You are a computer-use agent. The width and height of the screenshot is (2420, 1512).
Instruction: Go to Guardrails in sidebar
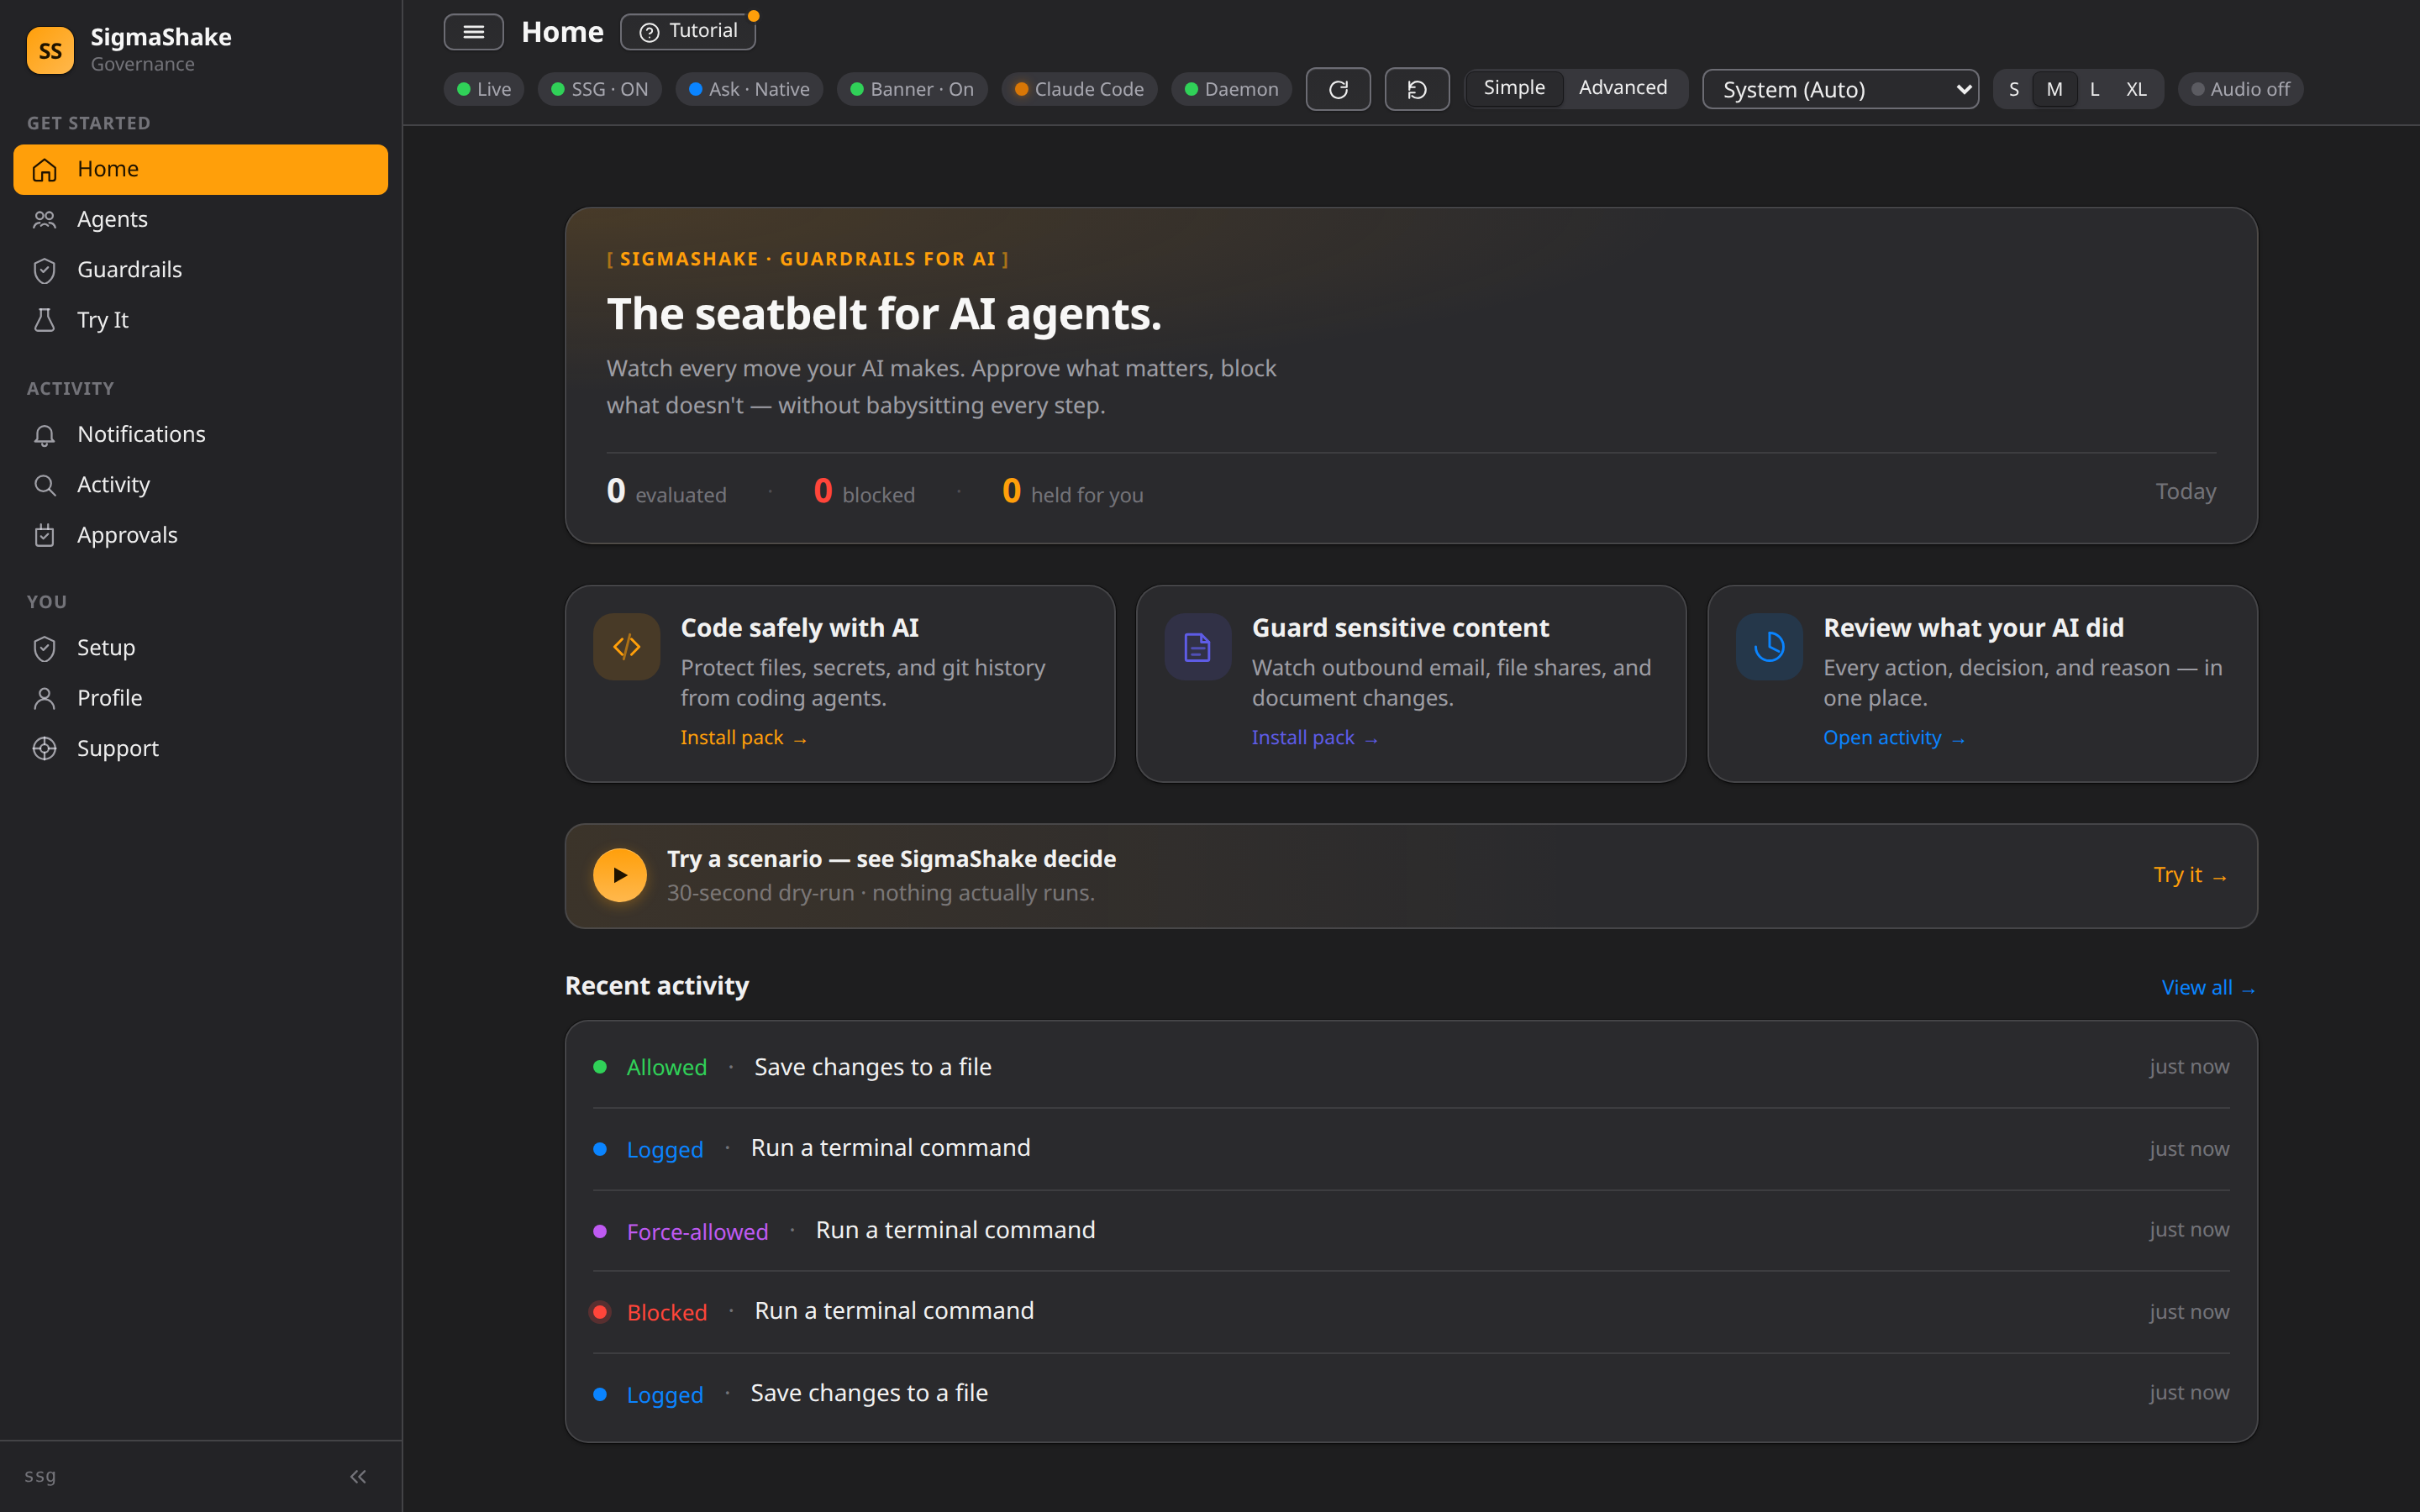click(x=200, y=270)
